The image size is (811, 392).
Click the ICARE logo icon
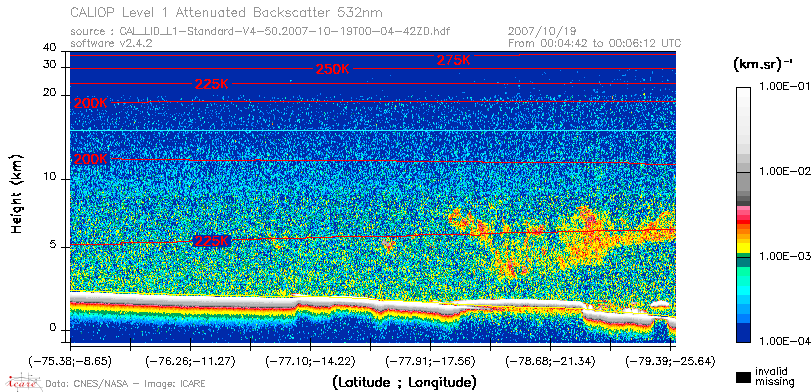pyautogui.click(x=23, y=382)
